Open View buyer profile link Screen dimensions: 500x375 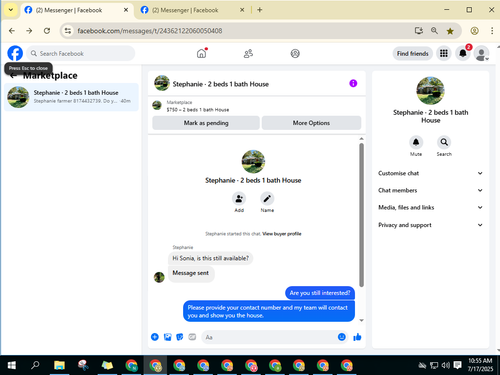[x=282, y=234]
